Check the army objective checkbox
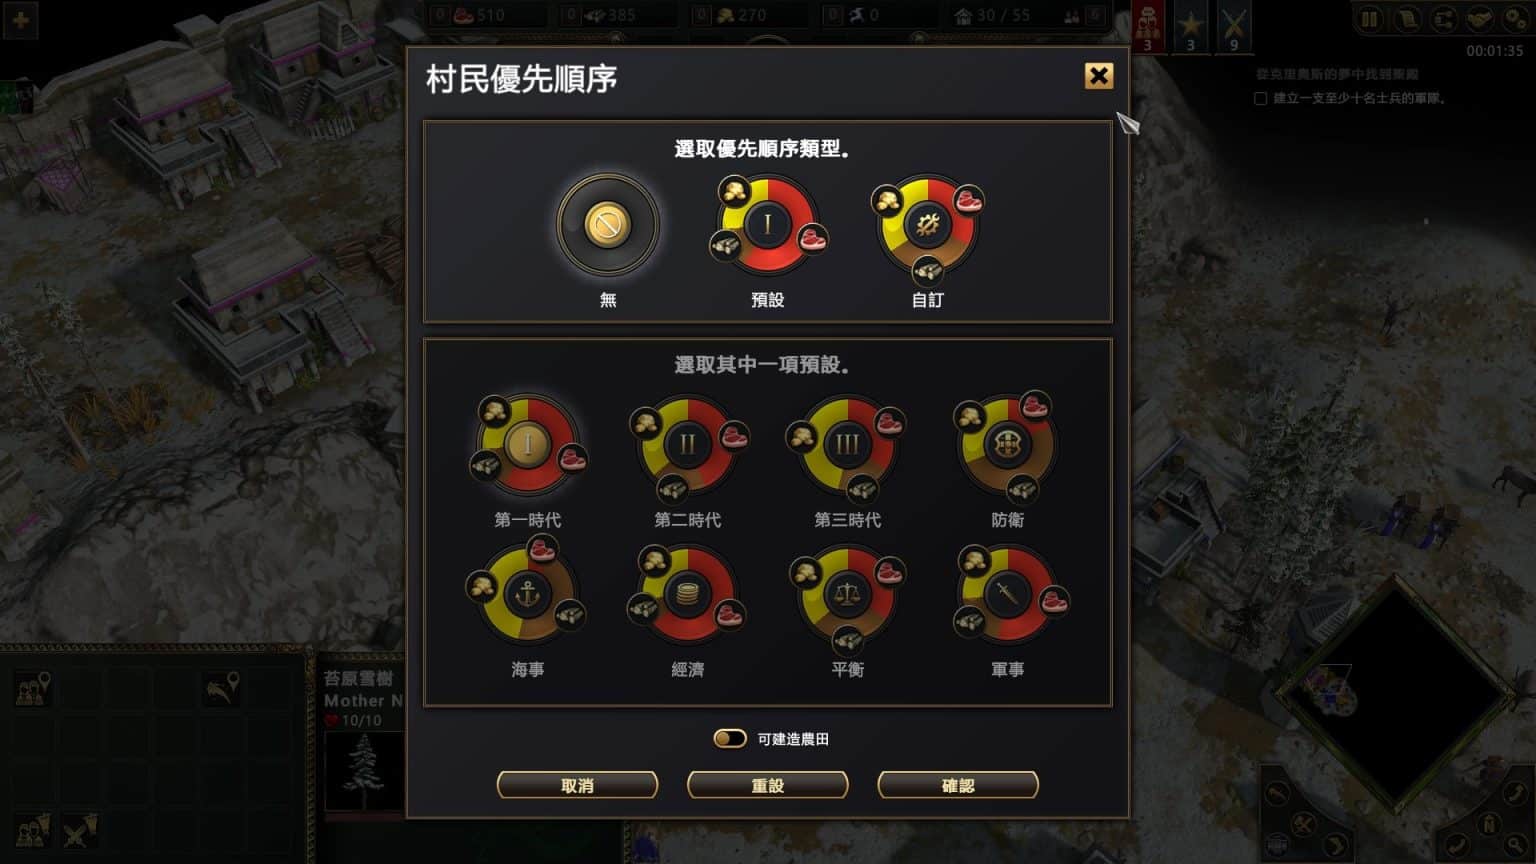Image resolution: width=1536 pixels, height=864 pixels. (1260, 98)
